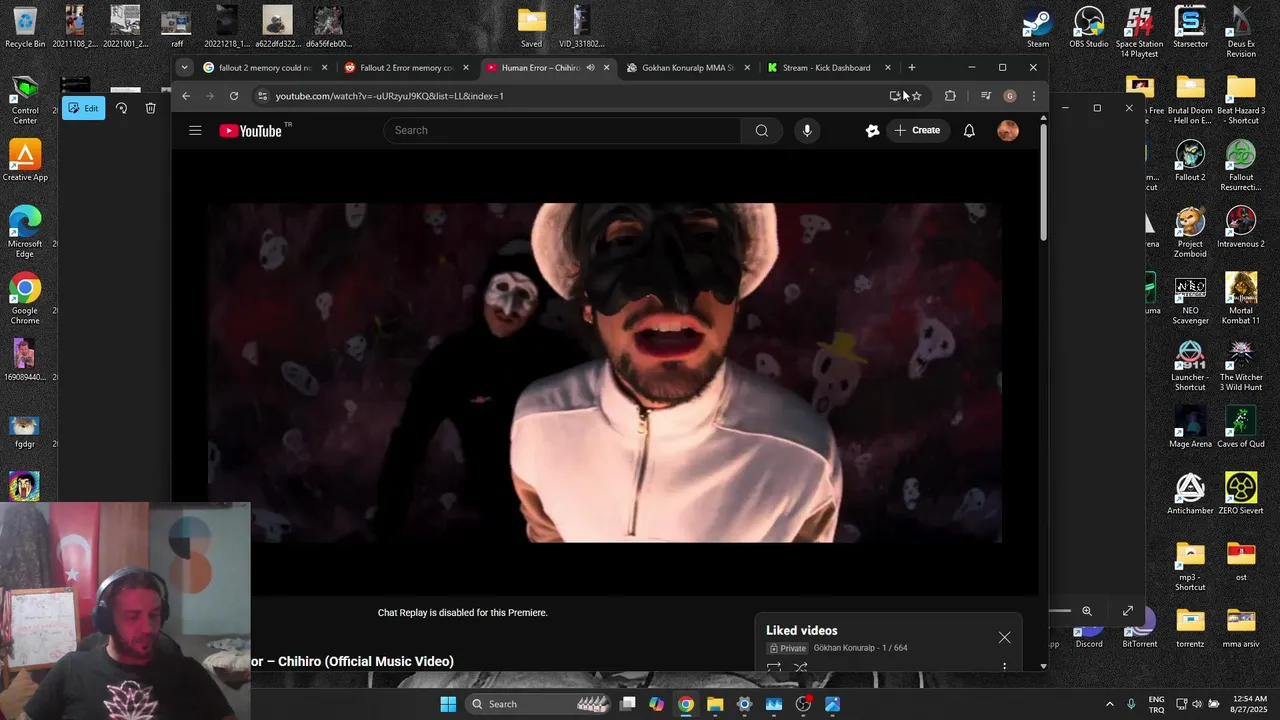Click the YouTube search magnifier button
Image resolution: width=1280 pixels, height=720 pixels.
coord(762,130)
